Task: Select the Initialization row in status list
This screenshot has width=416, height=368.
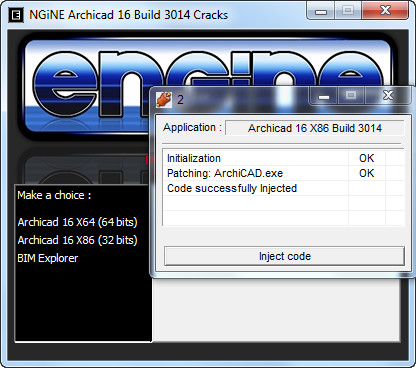Action: pos(284,158)
